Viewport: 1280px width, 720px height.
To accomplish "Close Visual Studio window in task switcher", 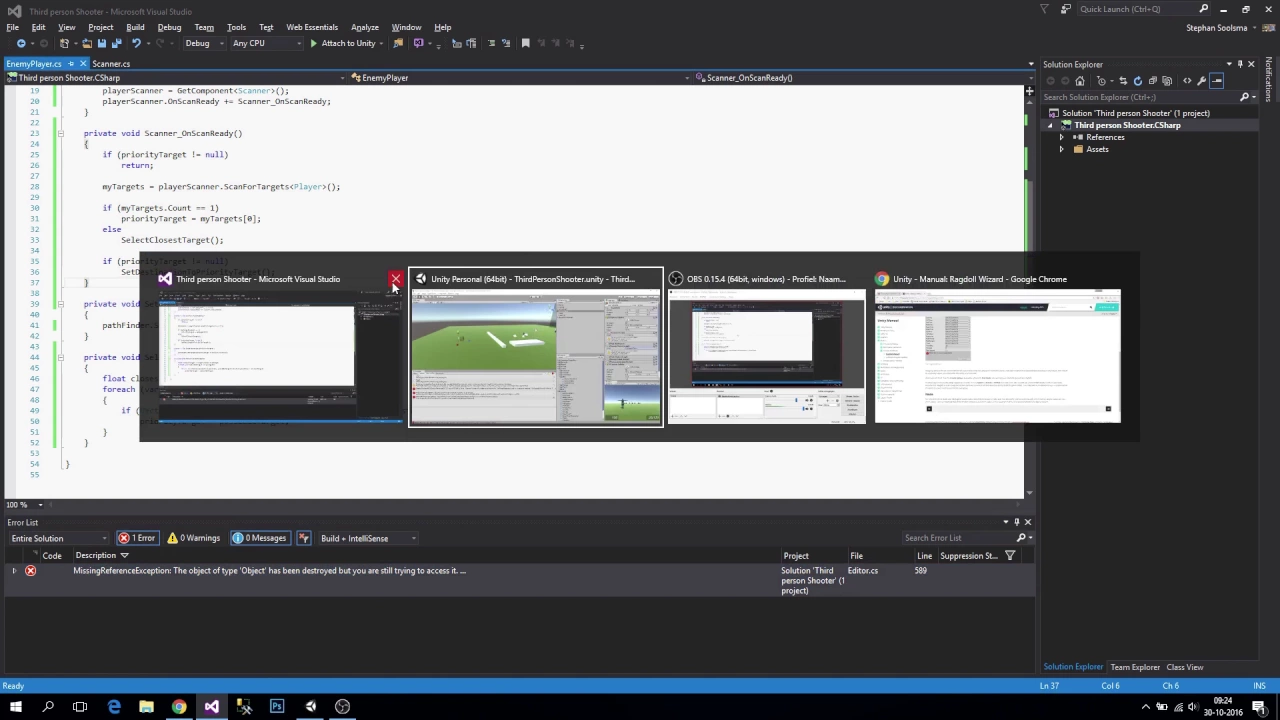I will coord(396,279).
